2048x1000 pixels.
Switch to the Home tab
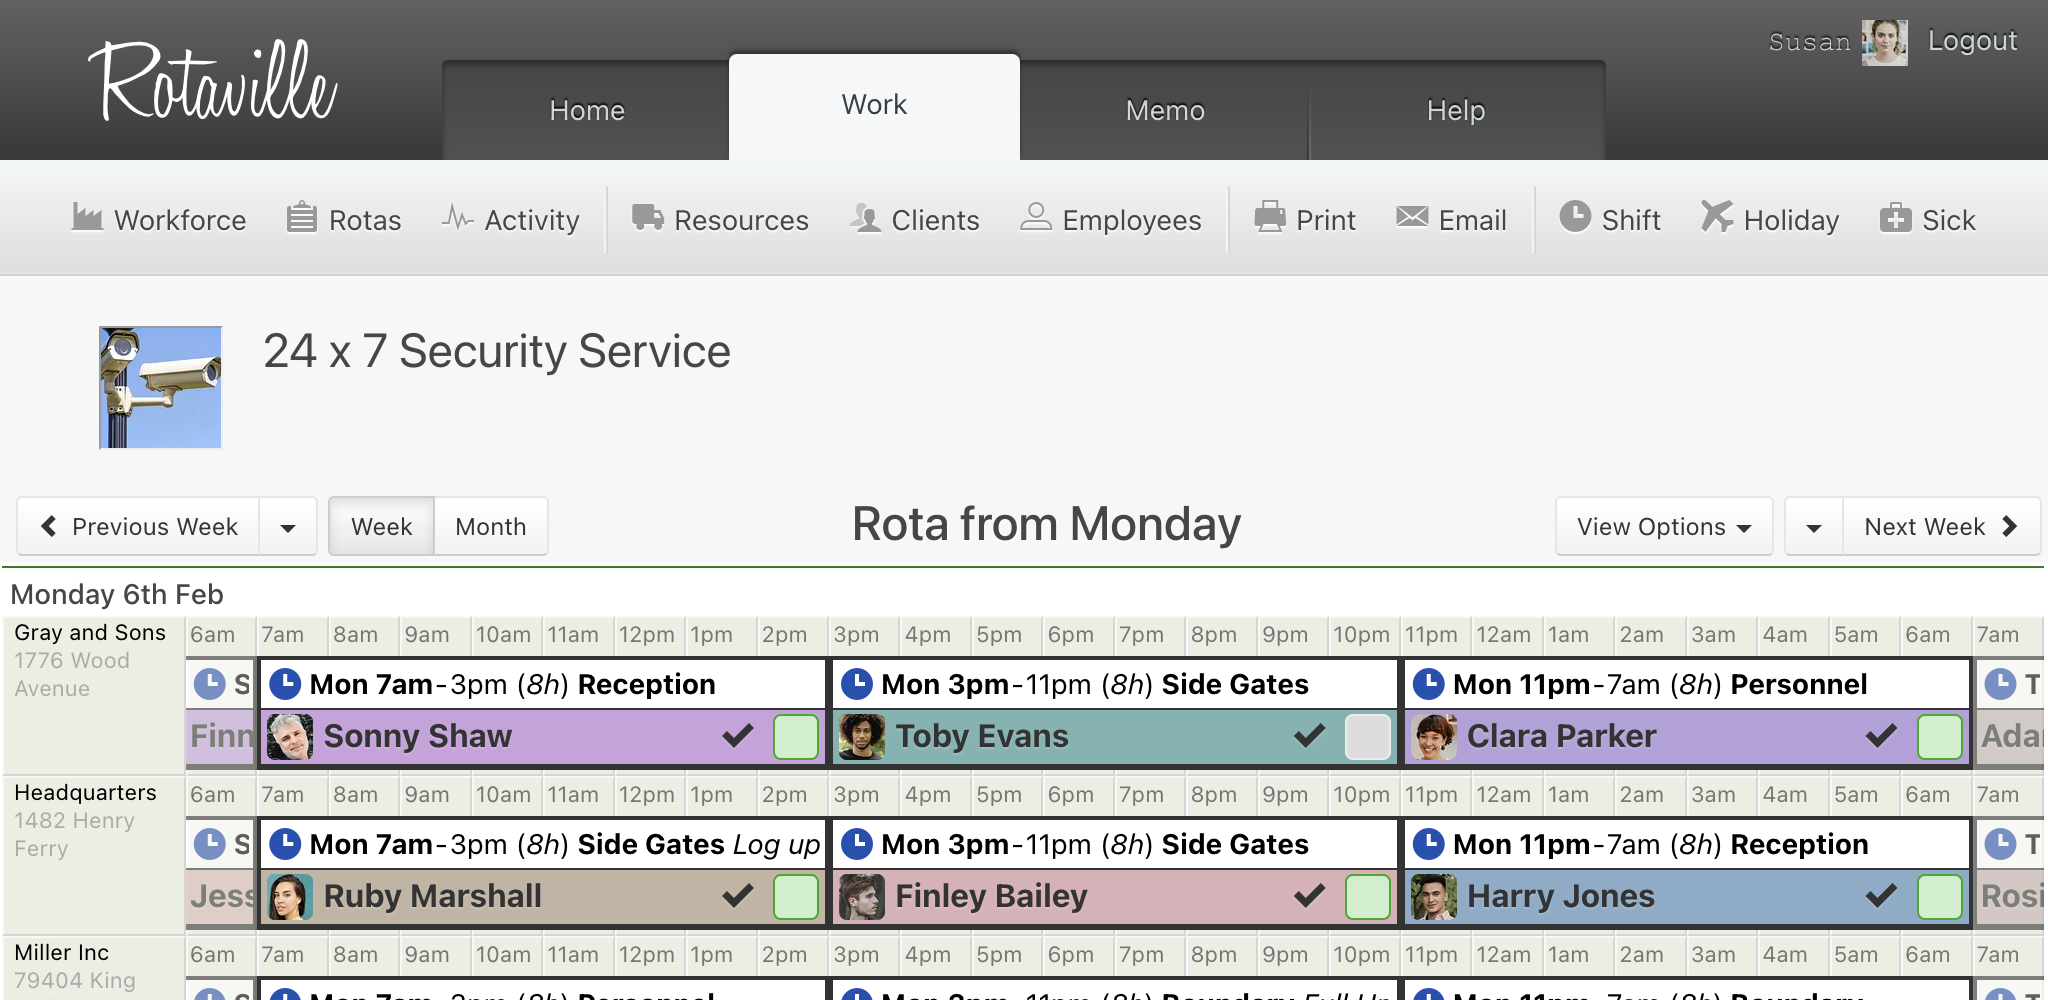pyautogui.click(x=586, y=110)
